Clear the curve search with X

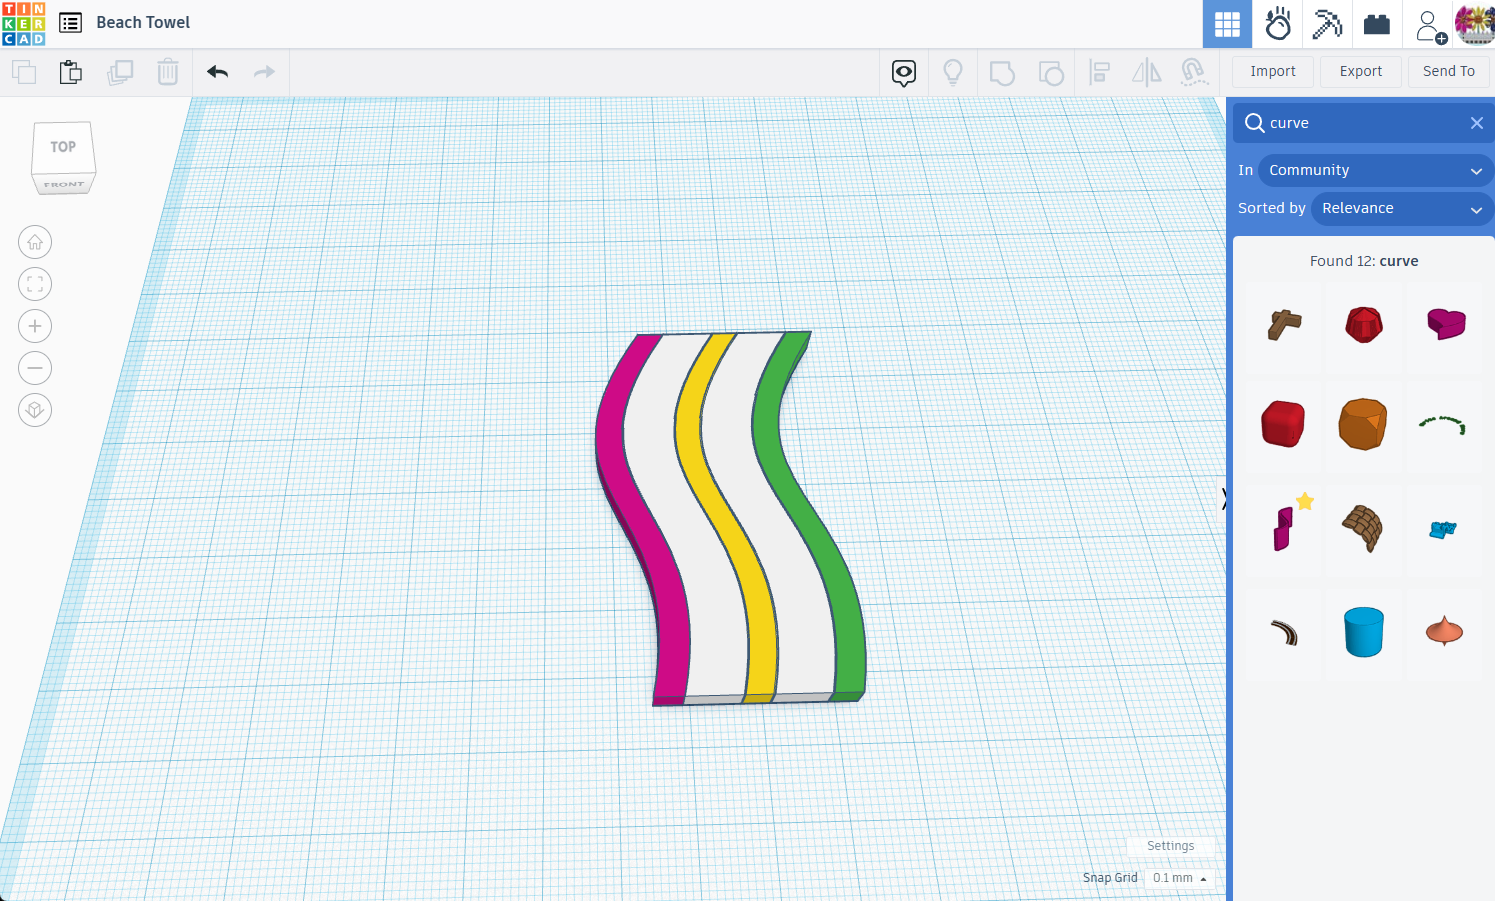click(1477, 123)
